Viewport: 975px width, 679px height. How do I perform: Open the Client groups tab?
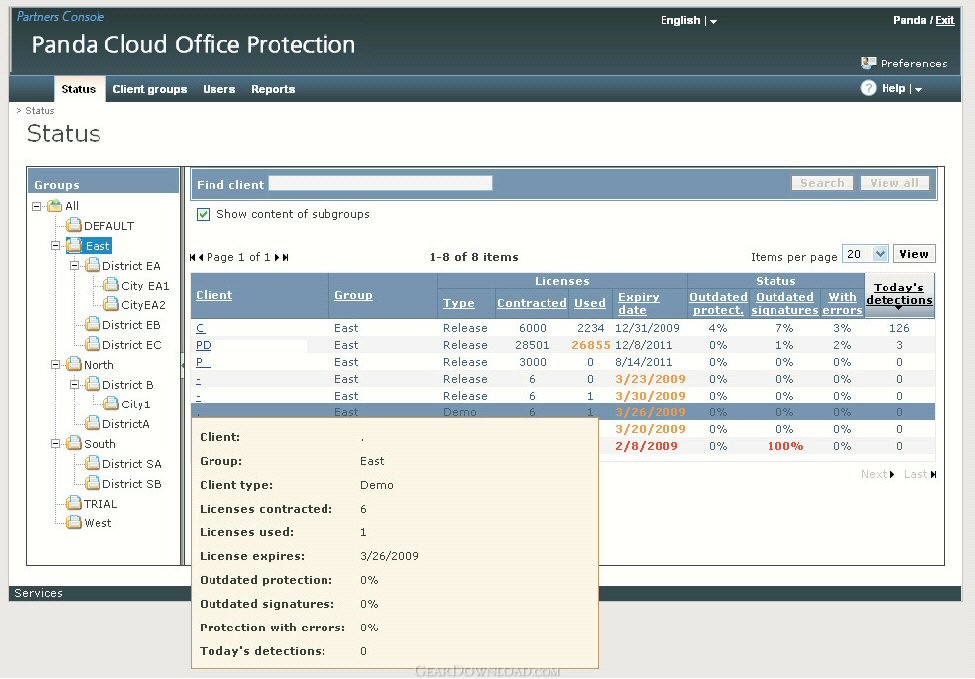tap(150, 89)
